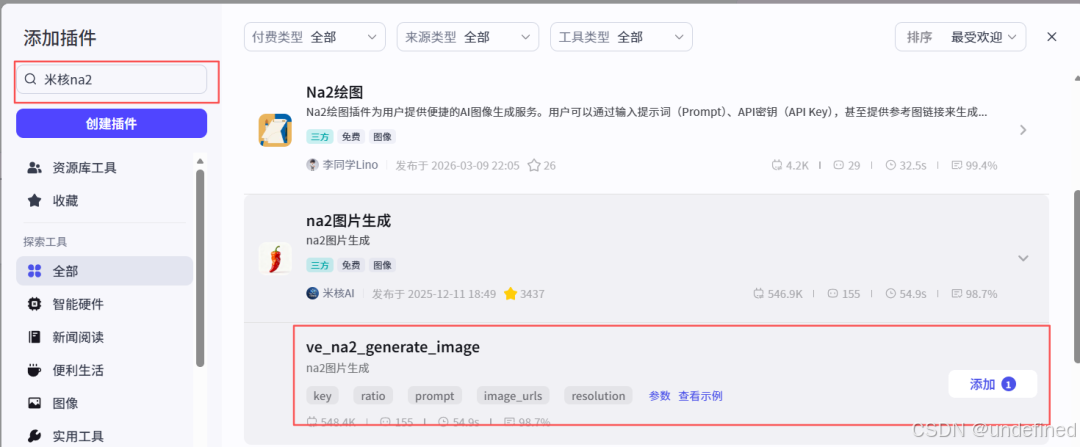Screen dimensions: 1080x447
Task: Click author 米核AI
Action: pos(338,294)
